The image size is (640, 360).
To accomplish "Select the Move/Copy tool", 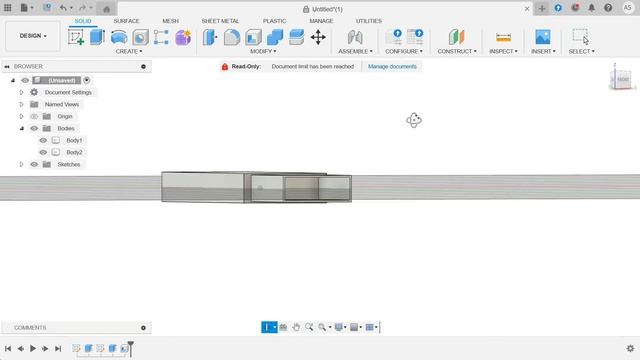I will pyautogui.click(x=318, y=37).
